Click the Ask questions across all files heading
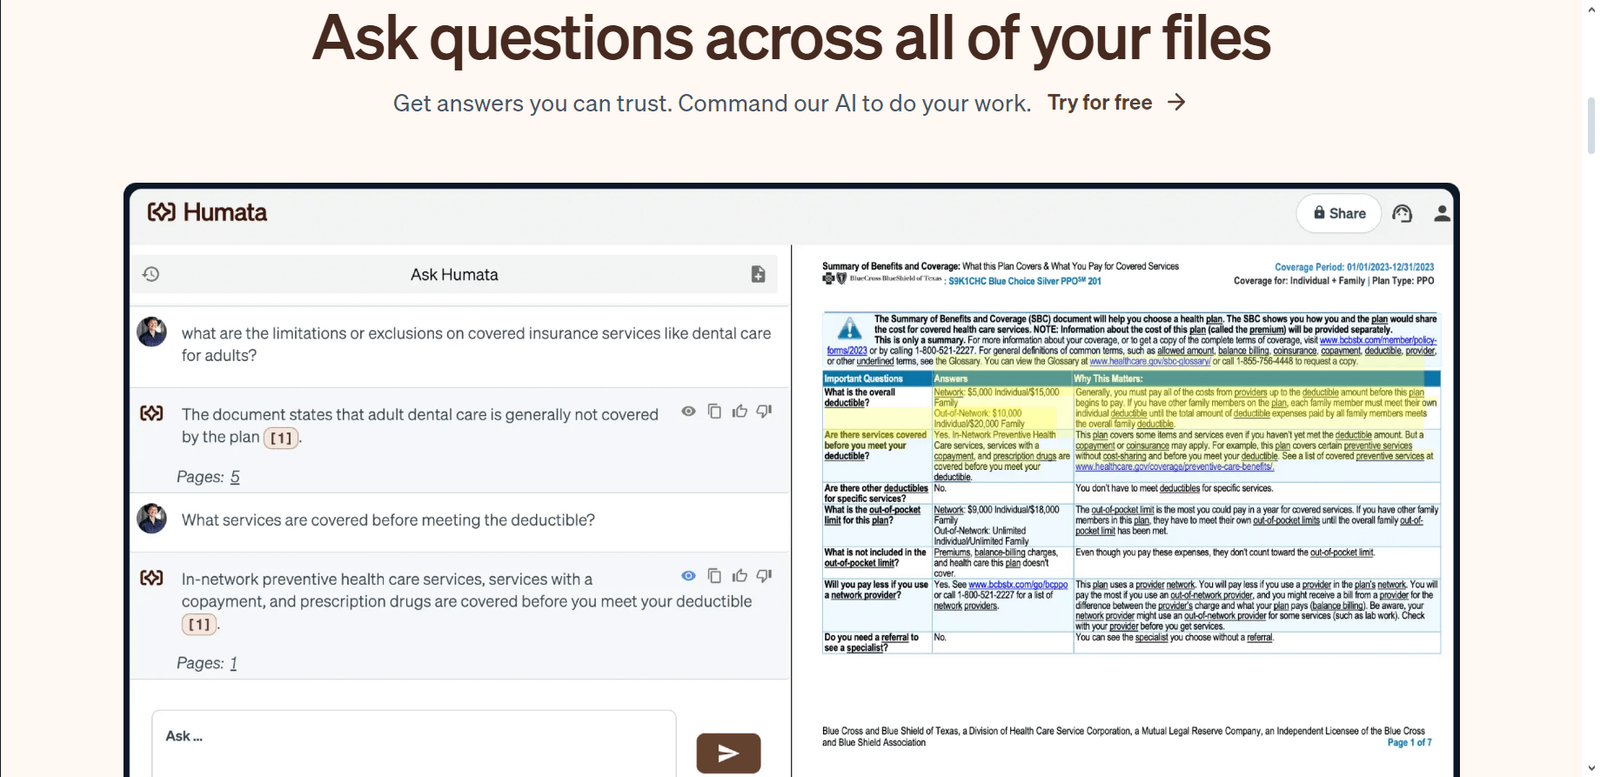This screenshot has height=777, width=1600. click(x=791, y=38)
